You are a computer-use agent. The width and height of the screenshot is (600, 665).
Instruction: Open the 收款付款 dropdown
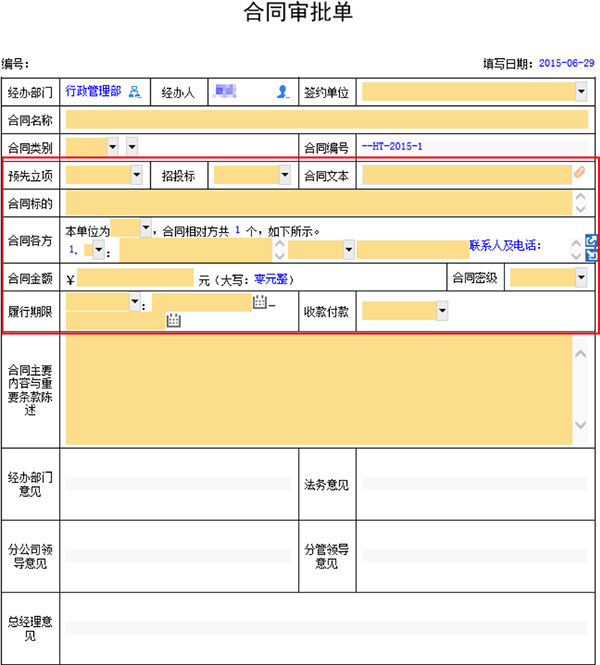(442, 311)
